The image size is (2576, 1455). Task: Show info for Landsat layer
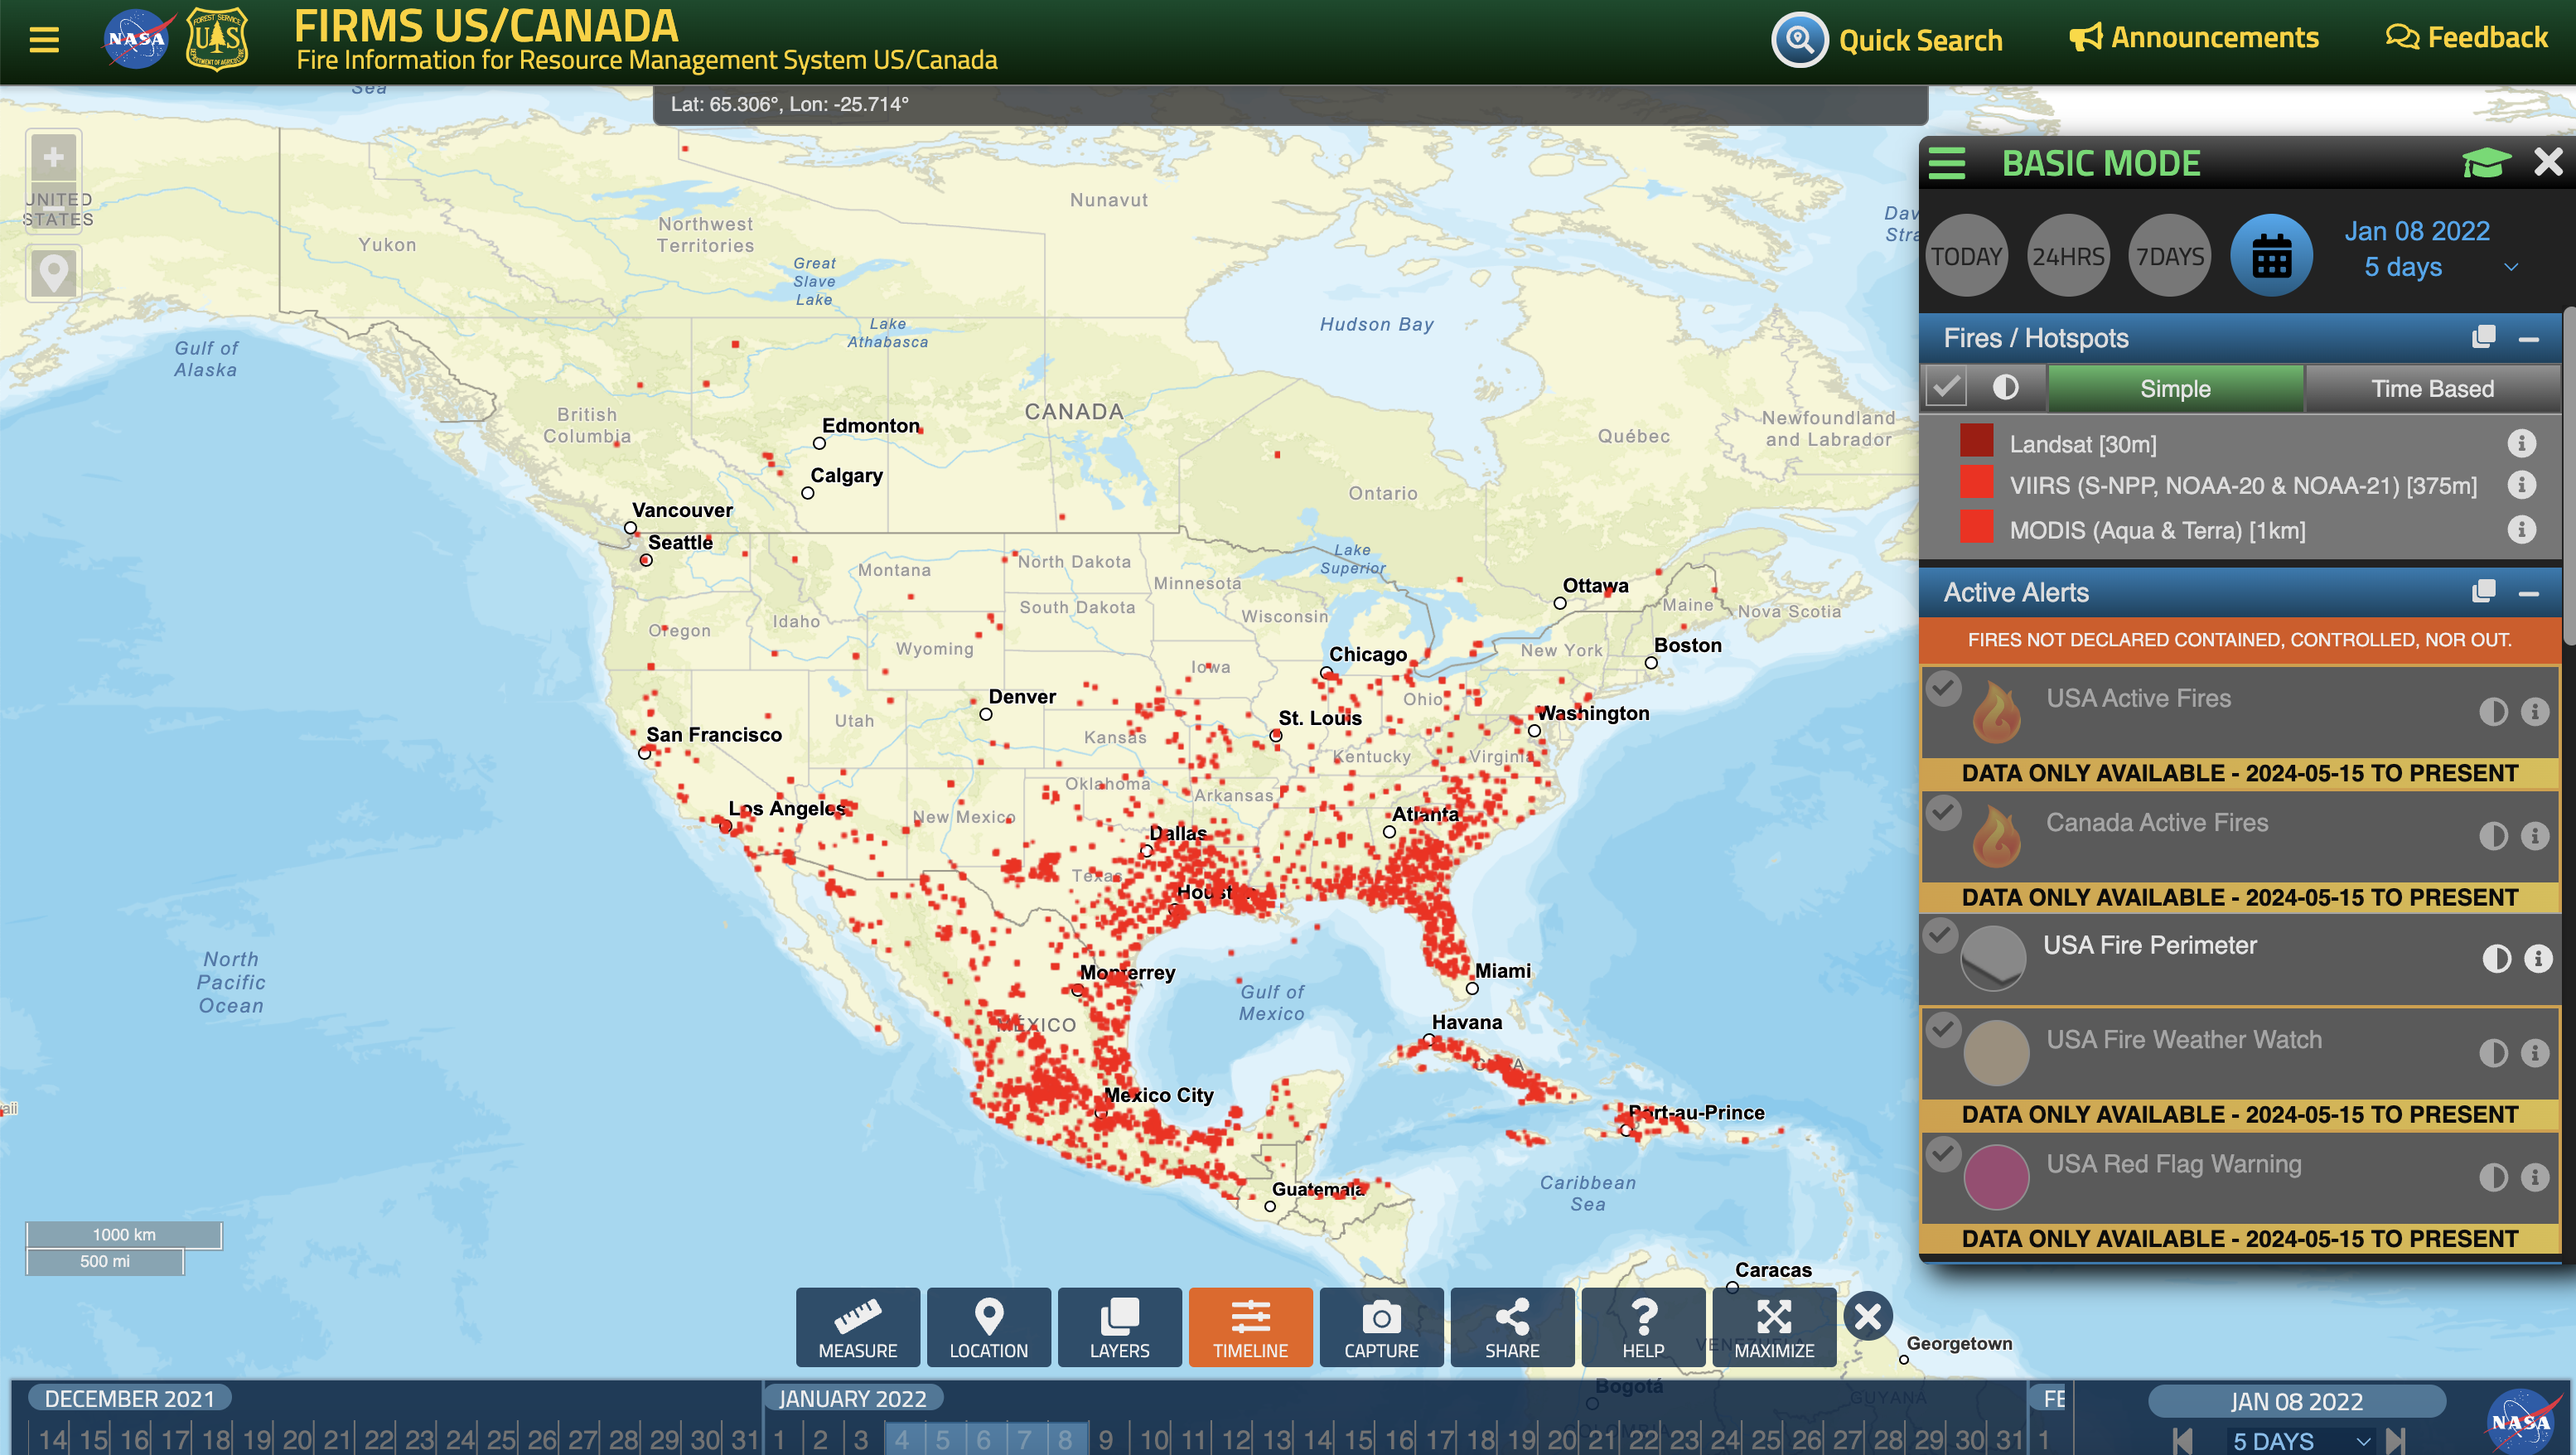coord(2521,443)
